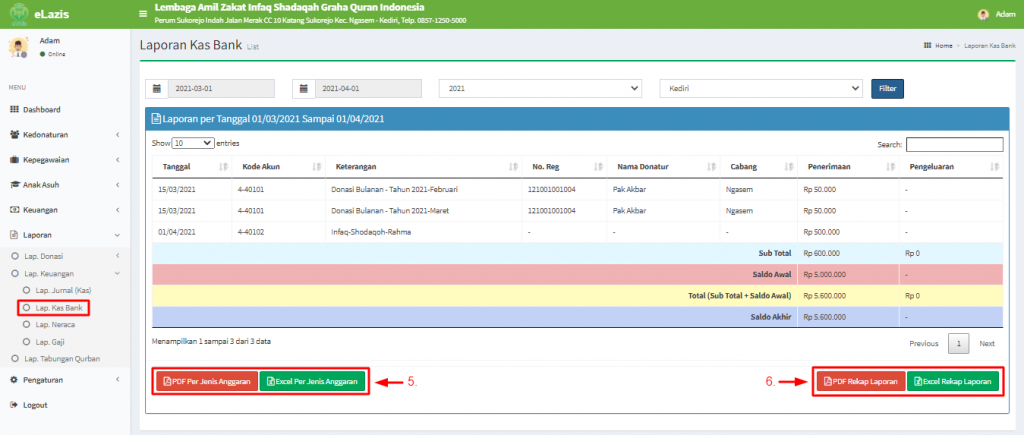Click the Logout icon in sidebar

coord(14,405)
